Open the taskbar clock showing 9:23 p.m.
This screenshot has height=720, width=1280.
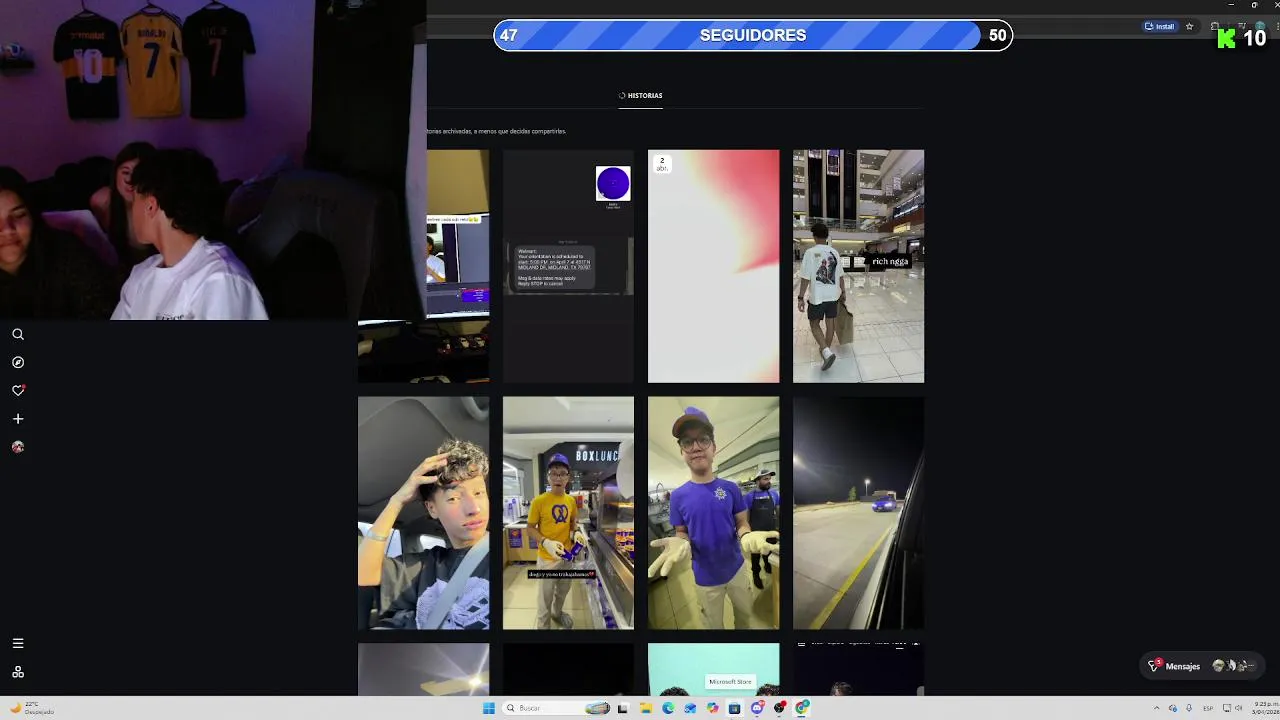(x=1264, y=708)
